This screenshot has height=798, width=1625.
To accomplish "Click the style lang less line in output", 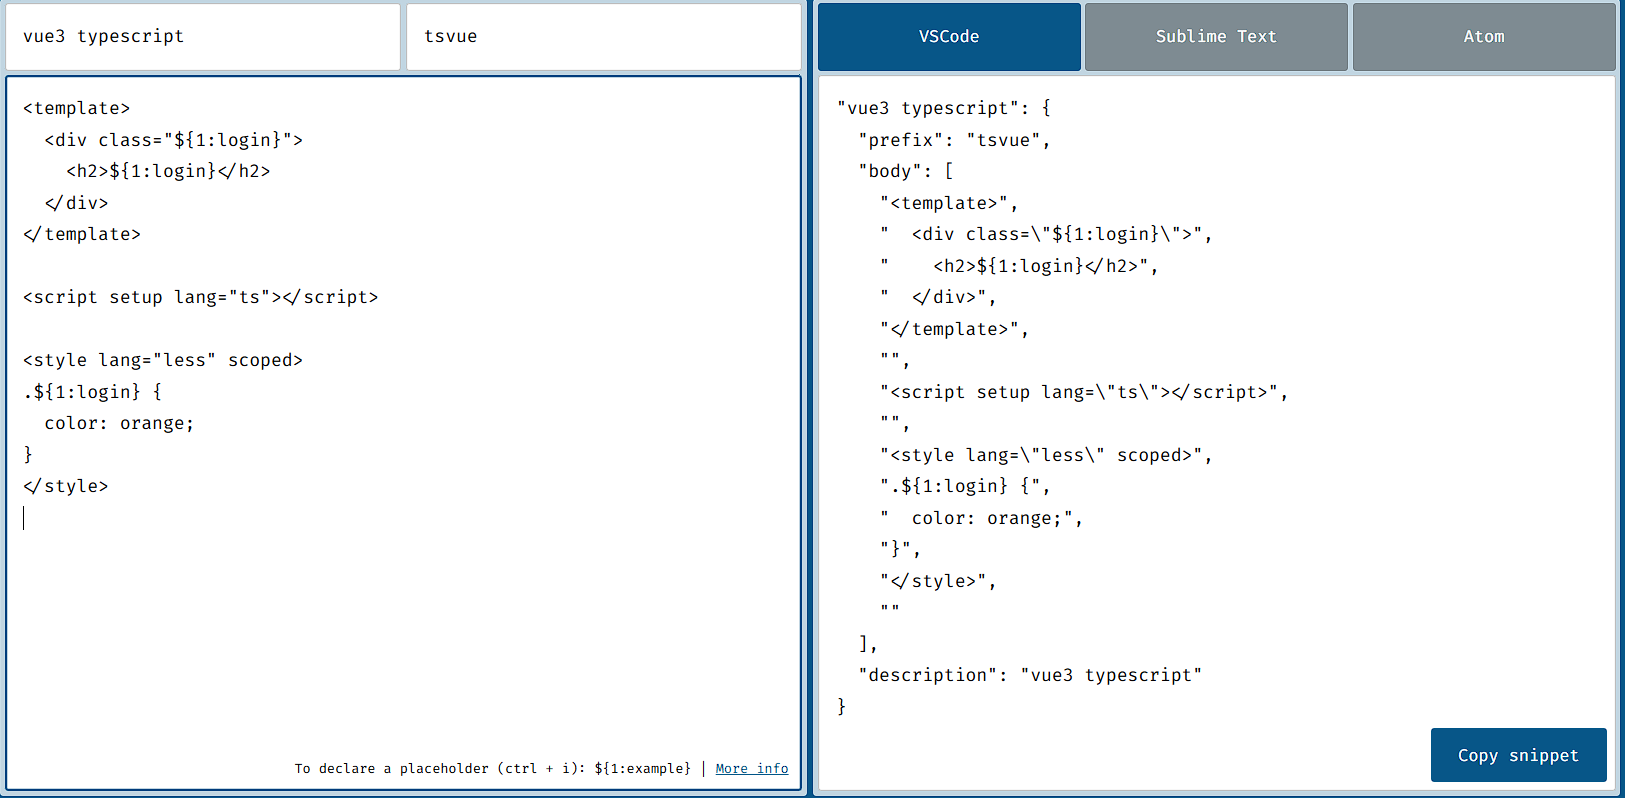I will coord(1046,455).
